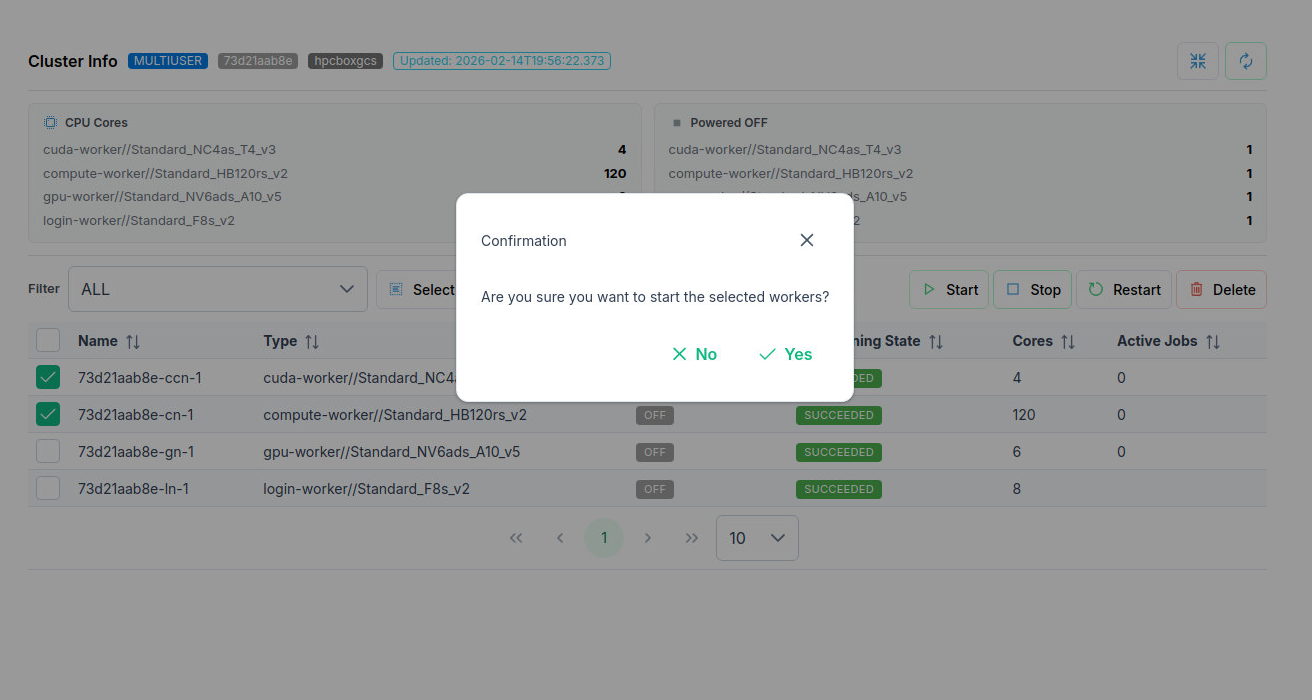Click the CPU Cores chip icon
This screenshot has height=700, width=1312.
(50, 122)
